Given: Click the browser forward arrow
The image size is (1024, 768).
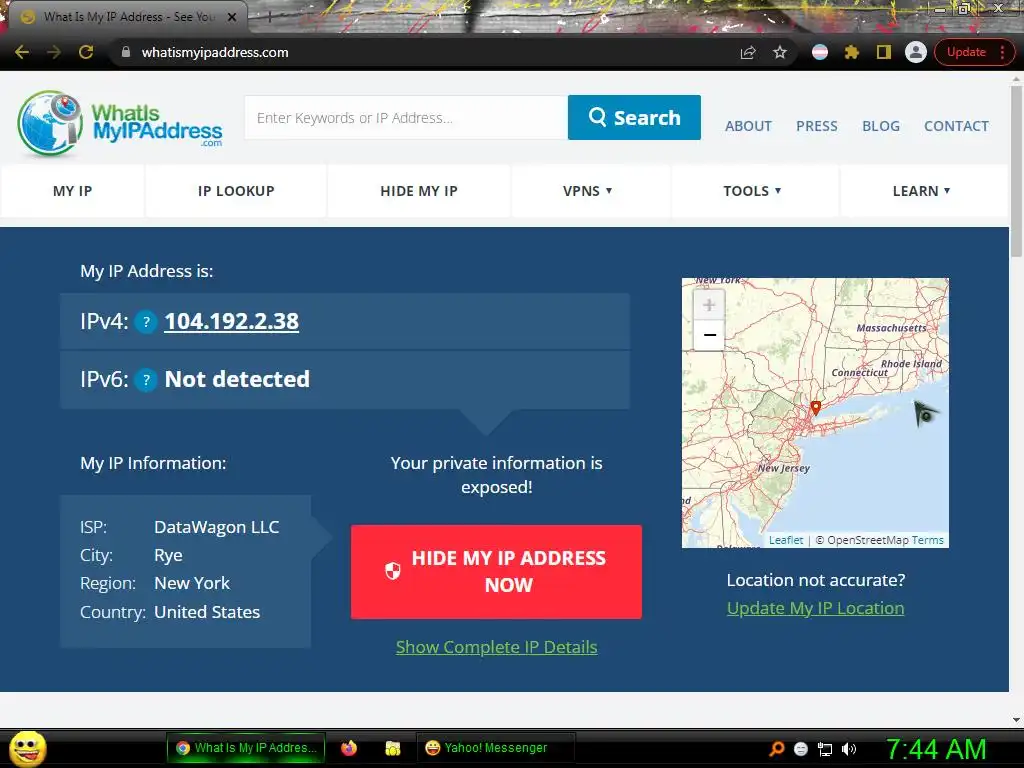Looking at the screenshot, I should coord(54,52).
